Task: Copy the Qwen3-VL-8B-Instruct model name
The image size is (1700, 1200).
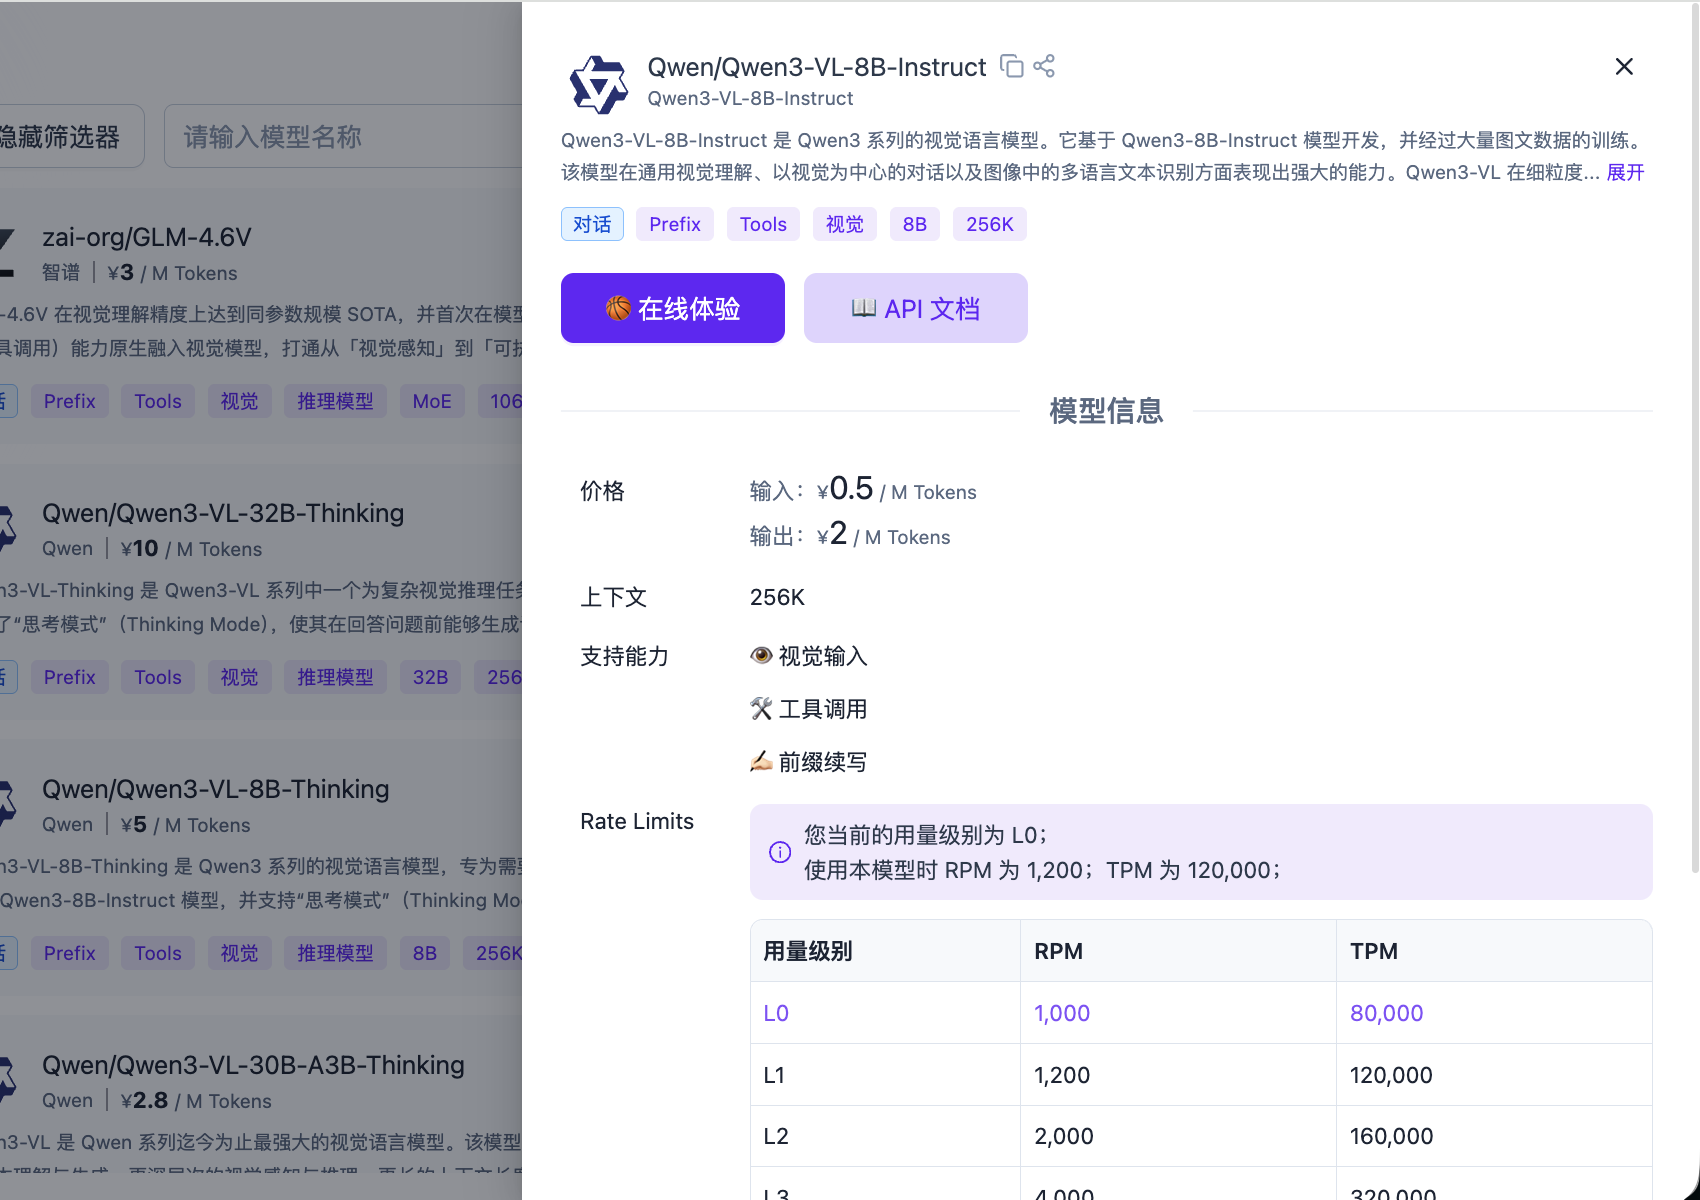Action: tap(1012, 66)
